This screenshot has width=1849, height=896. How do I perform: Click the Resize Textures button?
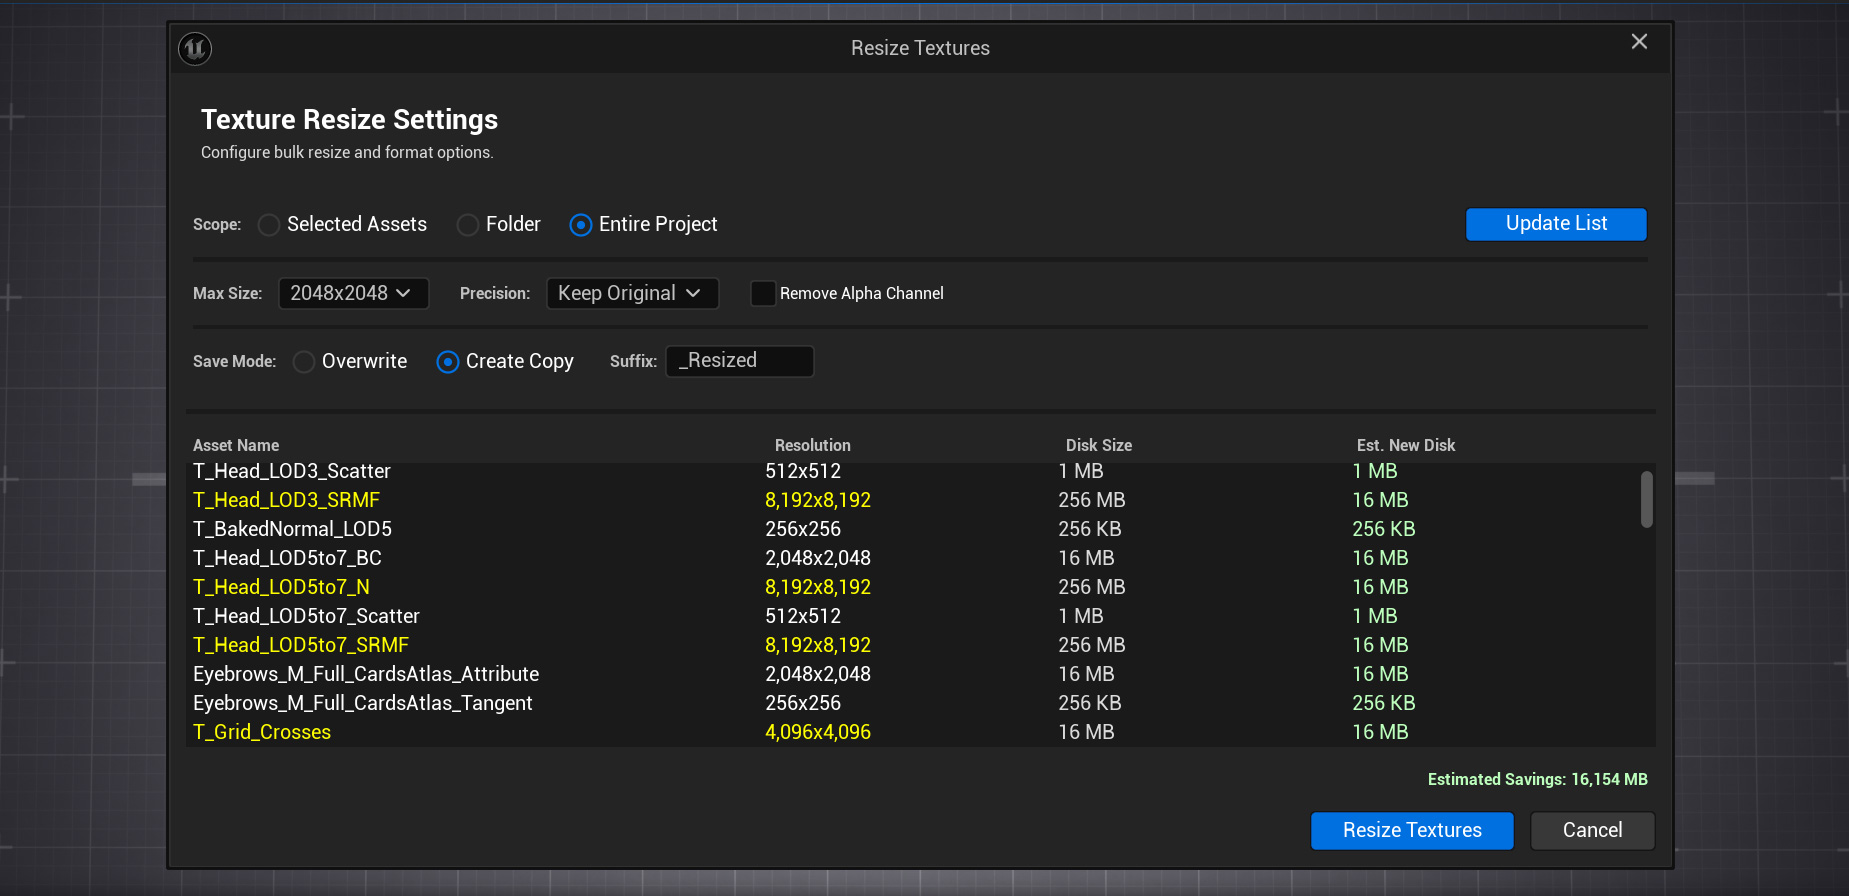point(1412,831)
